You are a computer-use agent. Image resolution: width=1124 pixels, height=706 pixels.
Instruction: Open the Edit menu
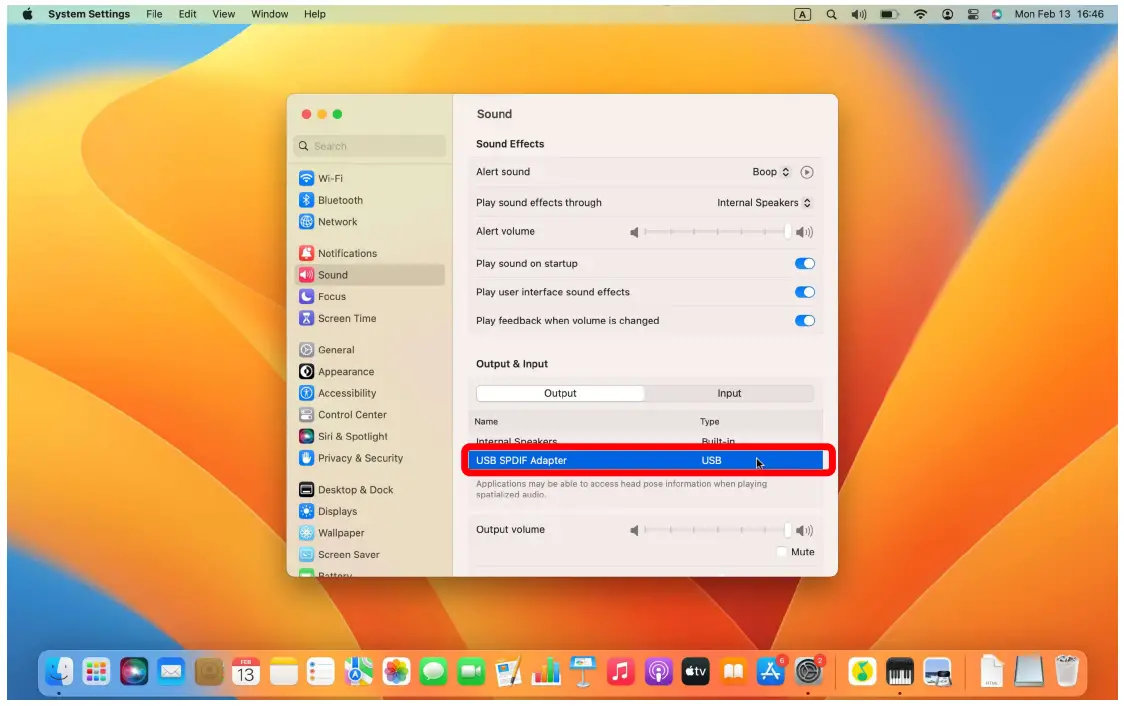pyautogui.click(x=187, y=14)
